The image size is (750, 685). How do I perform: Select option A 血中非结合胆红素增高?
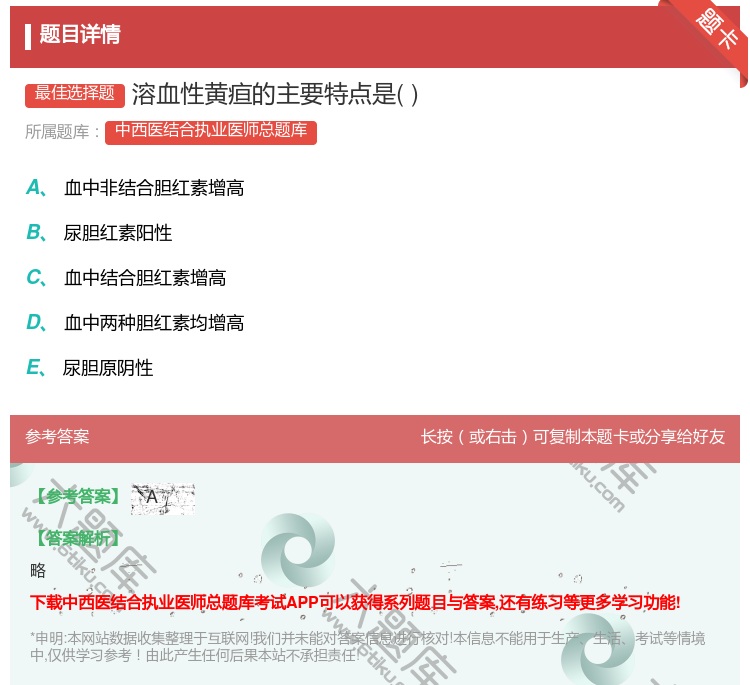135,188
